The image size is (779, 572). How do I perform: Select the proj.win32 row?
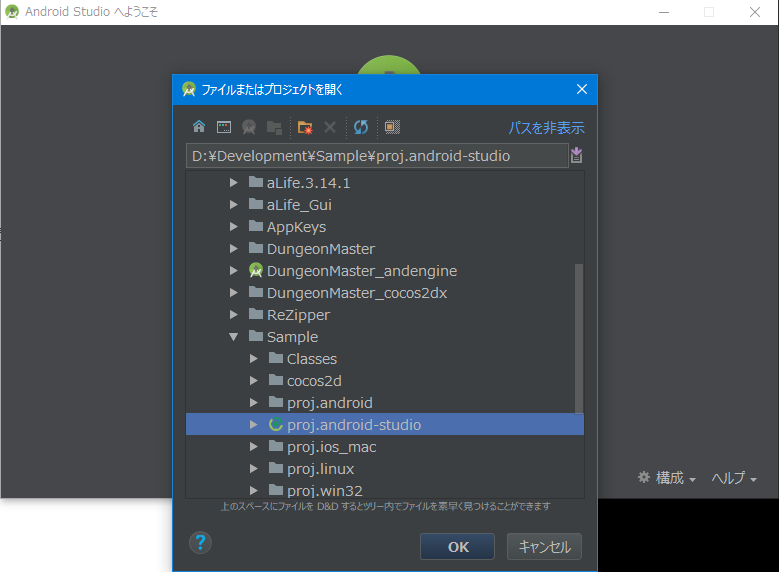coord(385,490)
